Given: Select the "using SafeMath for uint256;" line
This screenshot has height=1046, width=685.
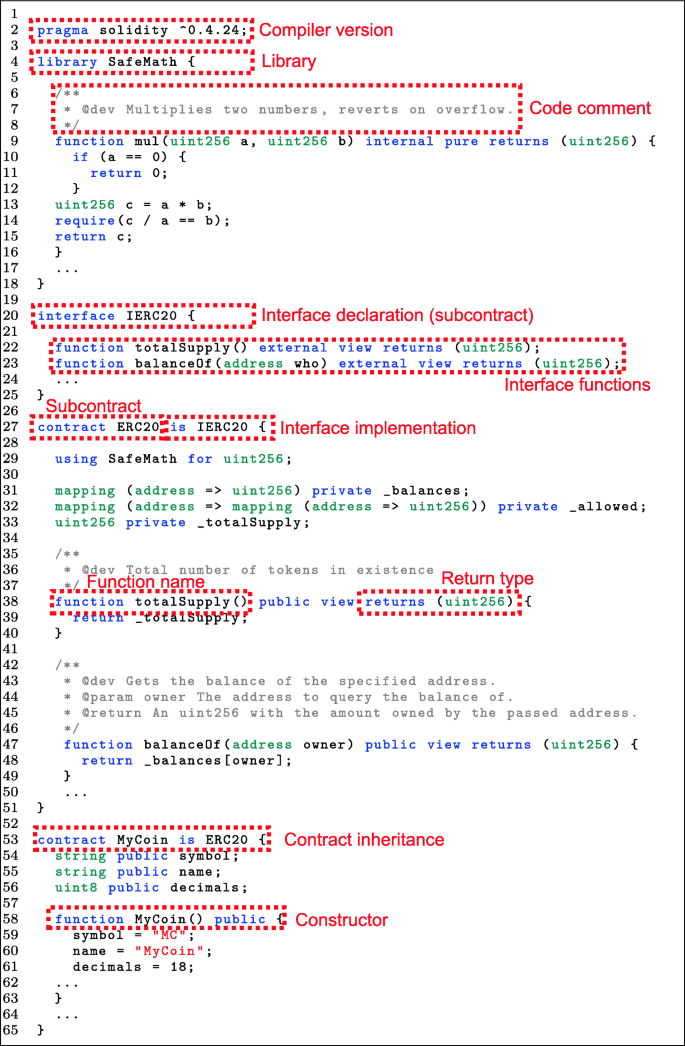Looking at the screenshot, I should pyautogui.click(x=173, y=459).
